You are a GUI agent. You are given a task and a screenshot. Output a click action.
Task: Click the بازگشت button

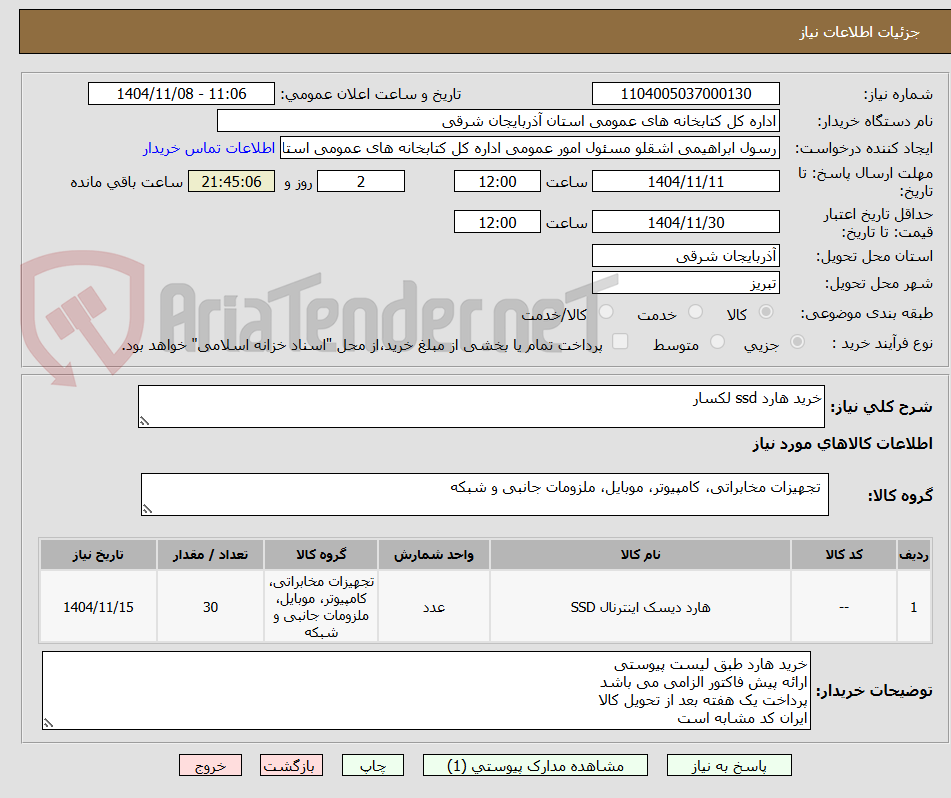[x=291, y=764]
